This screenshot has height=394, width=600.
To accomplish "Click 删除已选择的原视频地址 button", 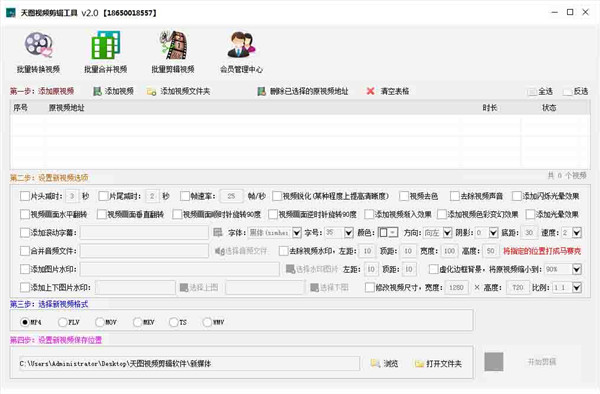I will point(303,91).
